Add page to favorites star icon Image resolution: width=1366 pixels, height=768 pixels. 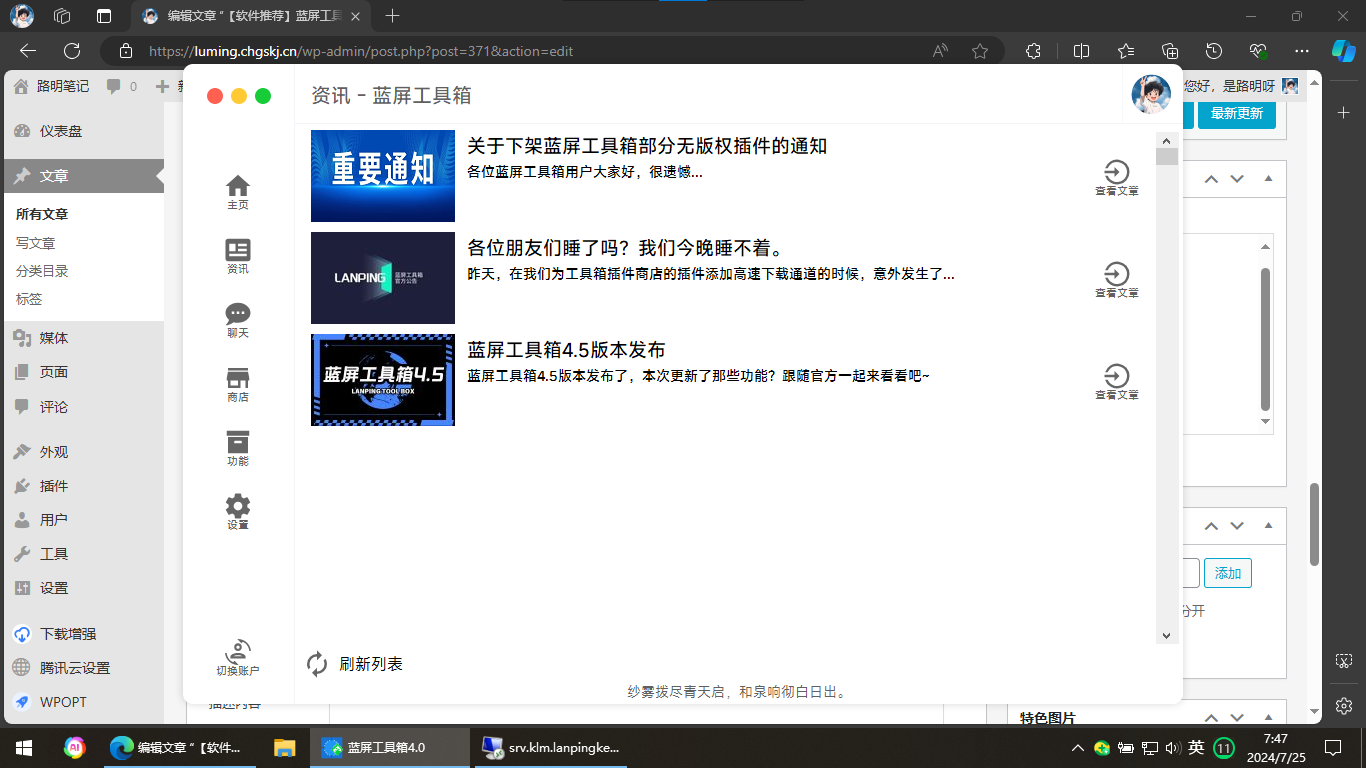coord(980,51)
